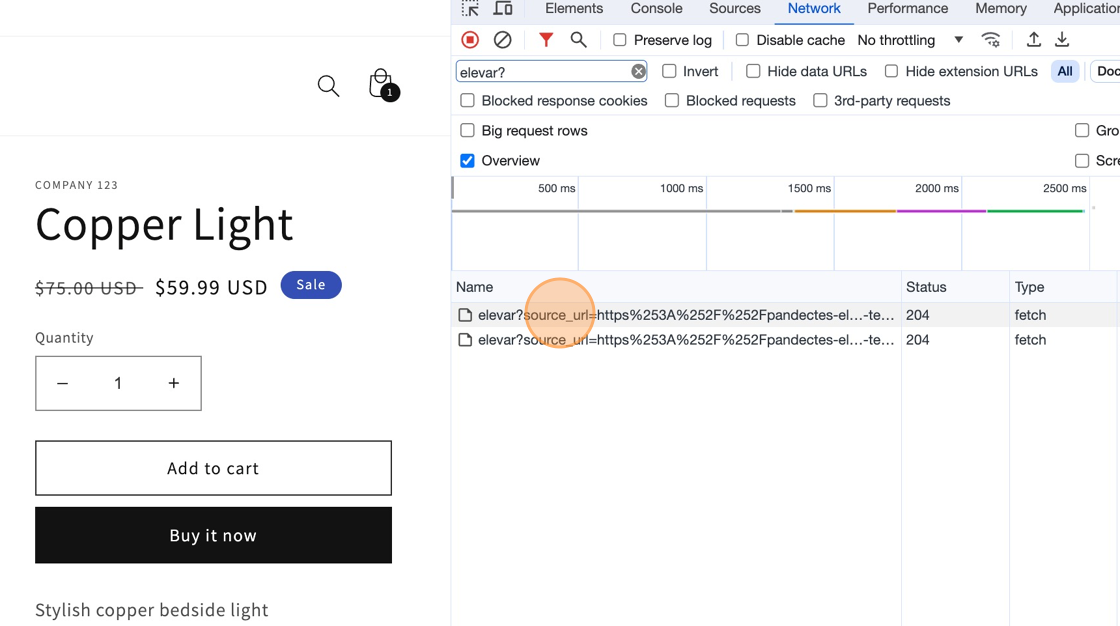Check the Invert filter option

(x=669, y=71)
